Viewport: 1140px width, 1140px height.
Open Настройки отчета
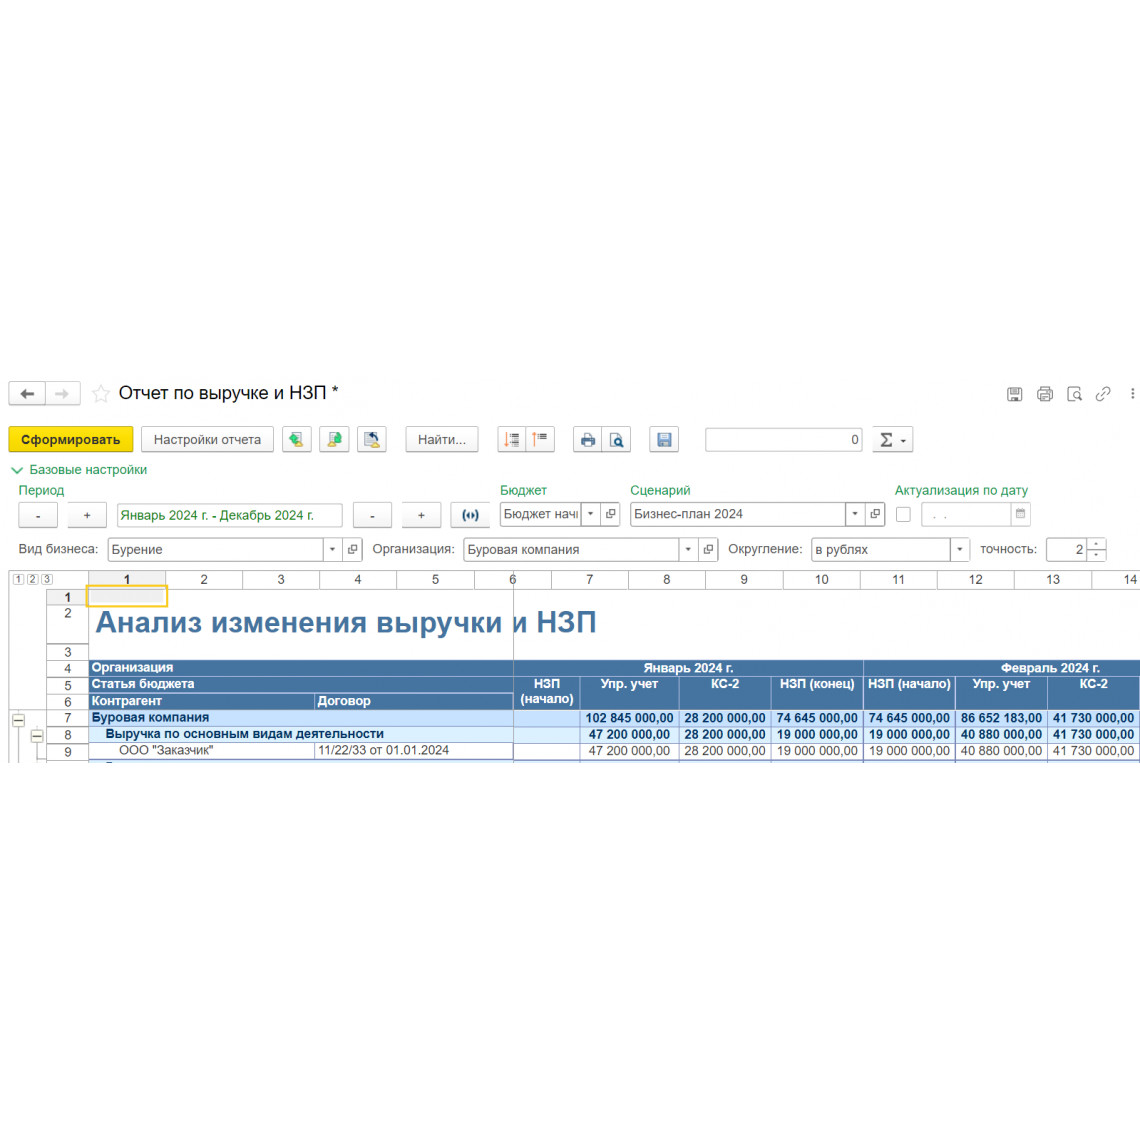pyautogui.click(x=207, y=439)
